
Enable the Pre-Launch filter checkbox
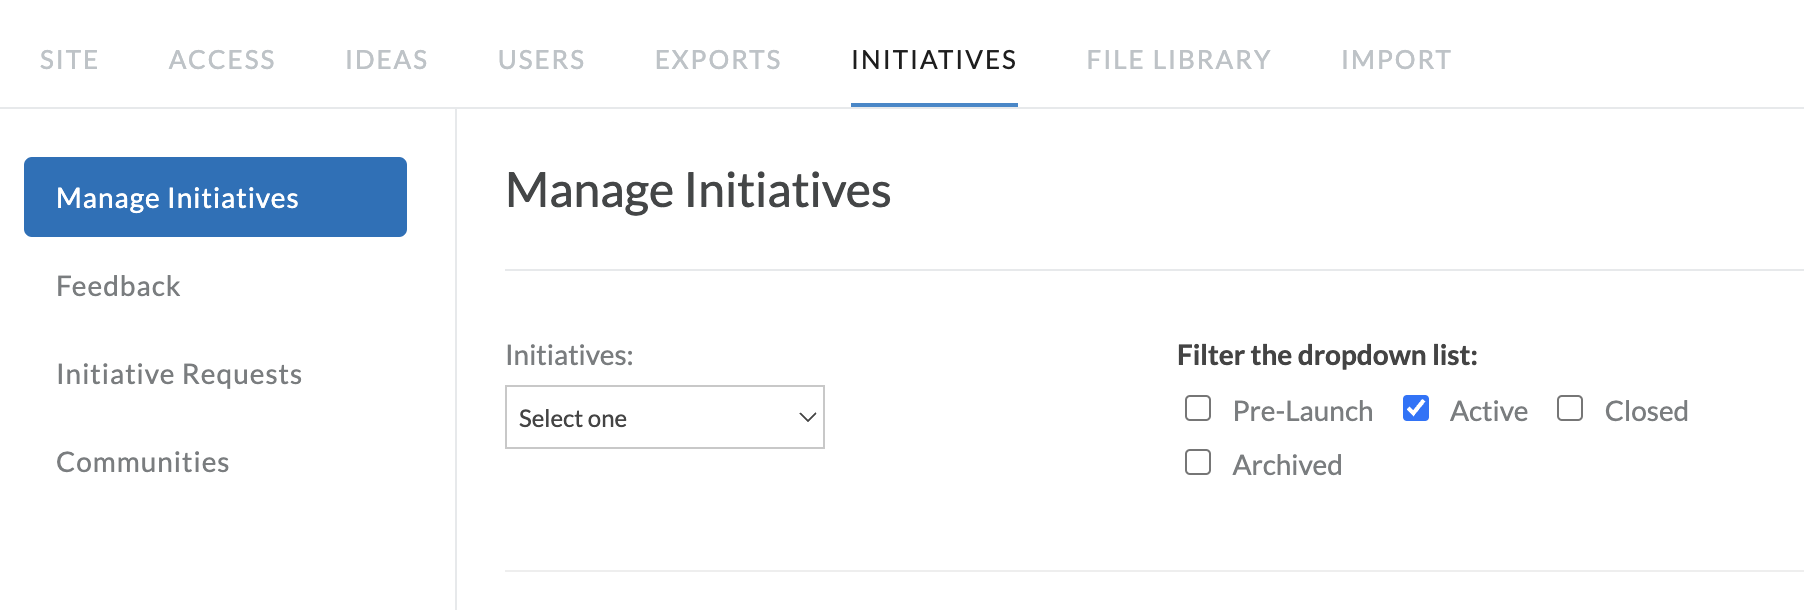(1198, 408)
